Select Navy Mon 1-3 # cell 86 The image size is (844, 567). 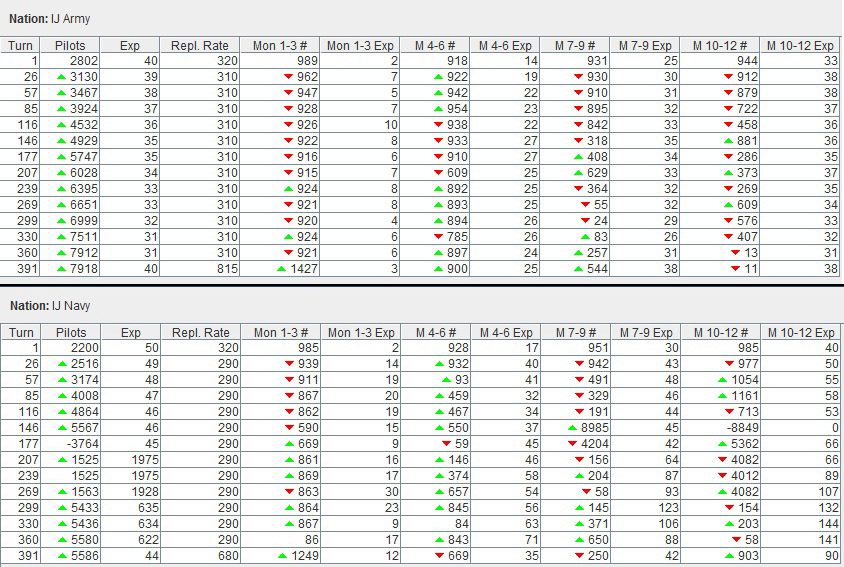(281, 540)
